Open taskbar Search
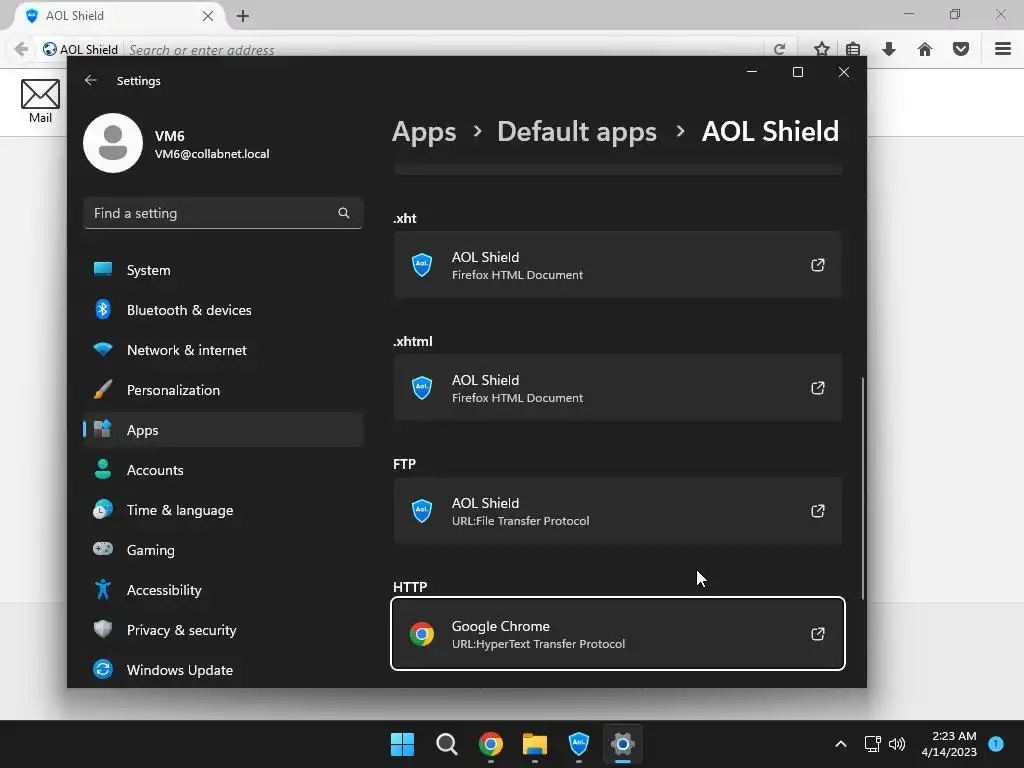The width and height of the screenshot is (1024, 768). coord(447,744)
